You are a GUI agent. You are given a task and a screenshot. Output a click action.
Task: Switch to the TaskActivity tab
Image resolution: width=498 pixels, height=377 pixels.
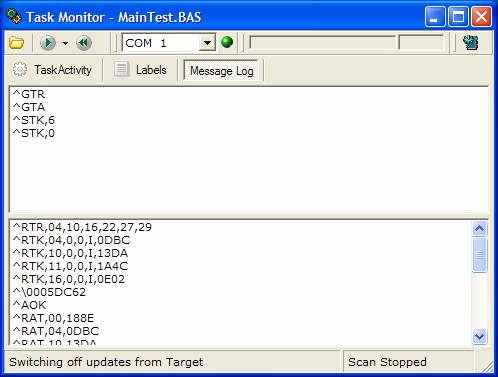(x=52, y=70)
